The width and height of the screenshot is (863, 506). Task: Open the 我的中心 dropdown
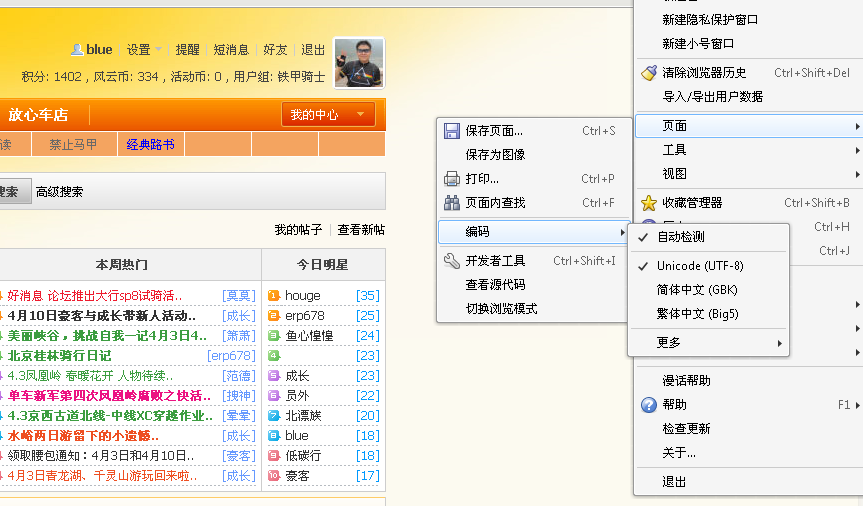(328, 115)
